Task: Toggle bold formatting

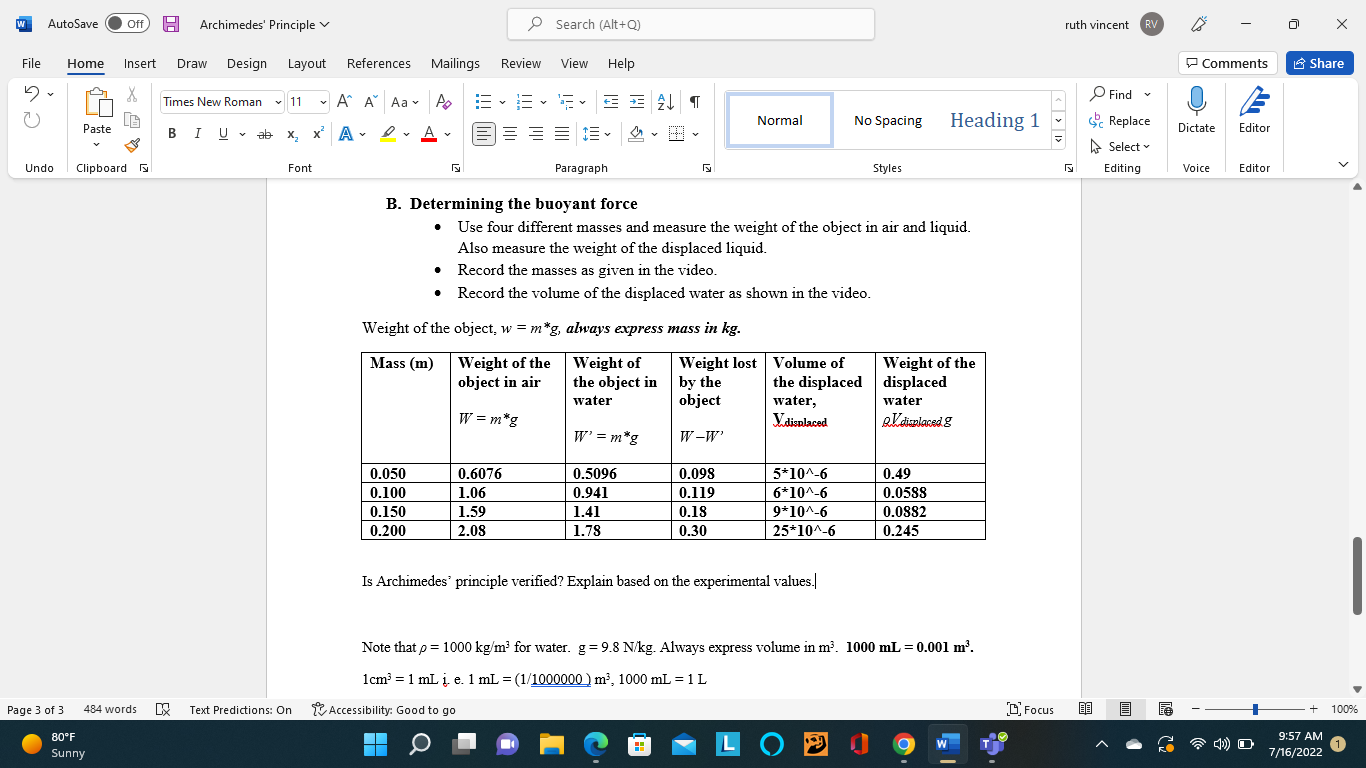Action: [172, 134]
